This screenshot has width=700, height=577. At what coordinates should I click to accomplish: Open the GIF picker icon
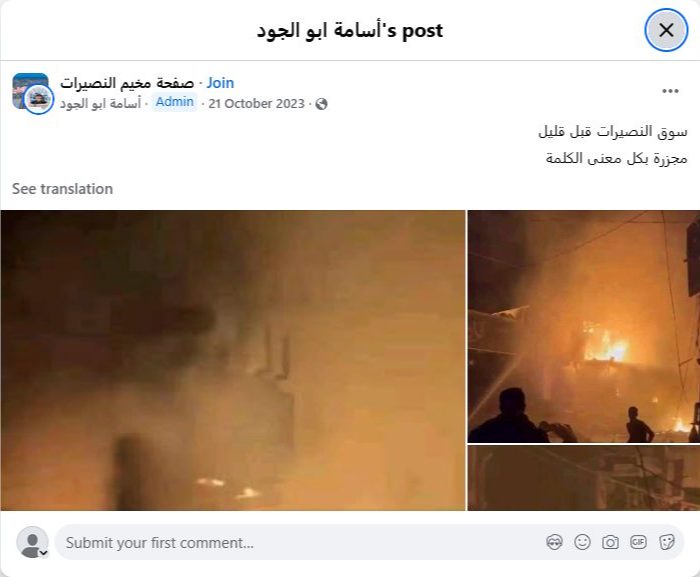(638, 542)
